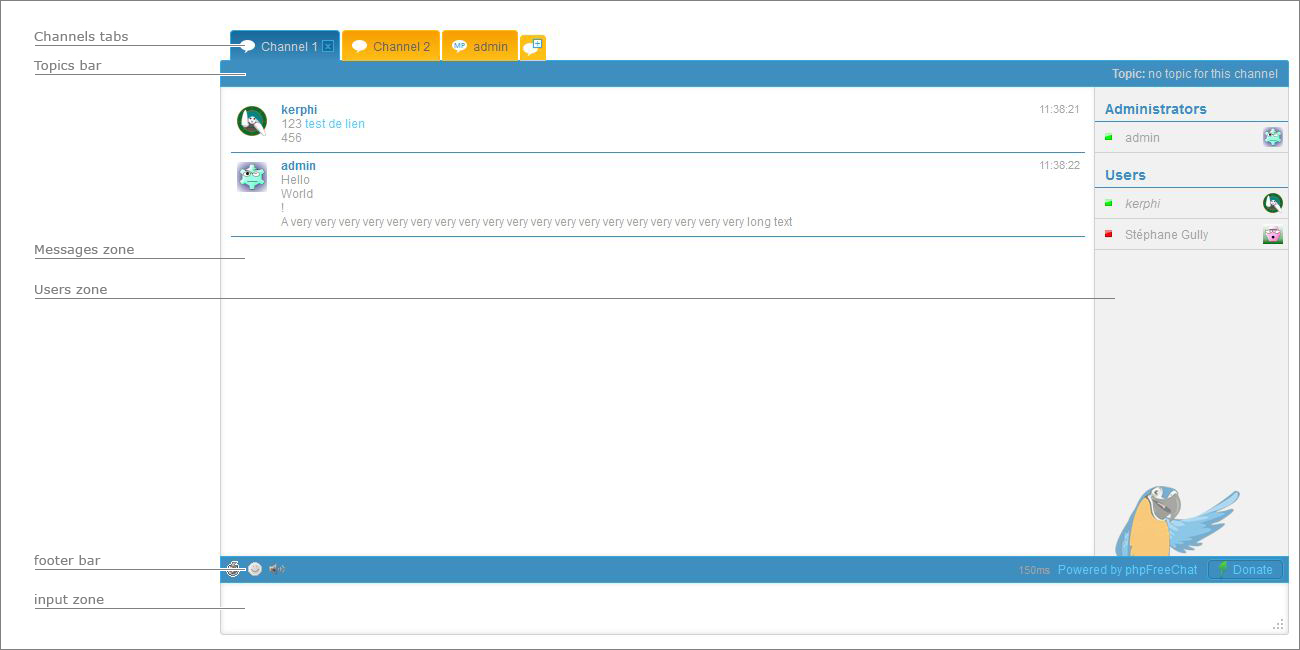1300x650 pixels.
Task: Select the Channel 1 tab
Action: [283, 46]
